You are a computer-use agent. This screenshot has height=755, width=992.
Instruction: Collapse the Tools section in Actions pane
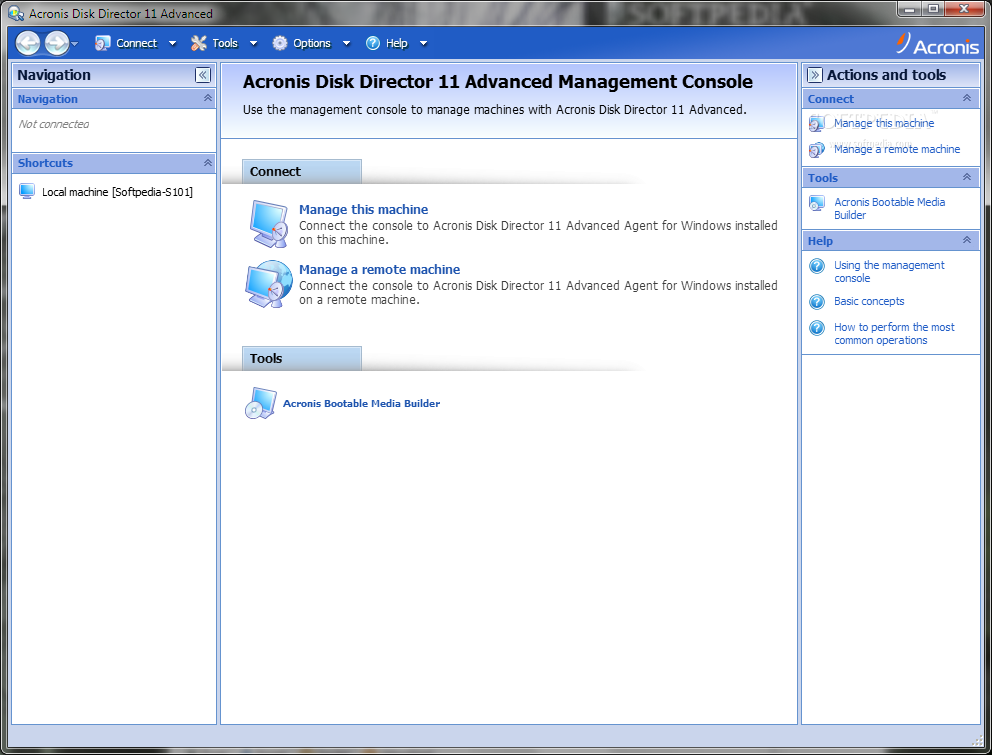click(x=967, y=177)
